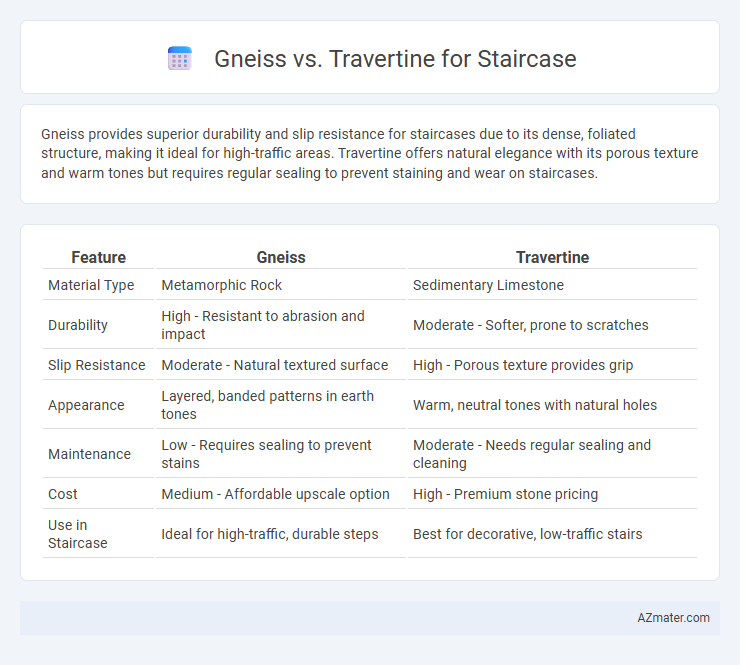
Task: Select the Durability row label
Action: (x=78, y=325)
